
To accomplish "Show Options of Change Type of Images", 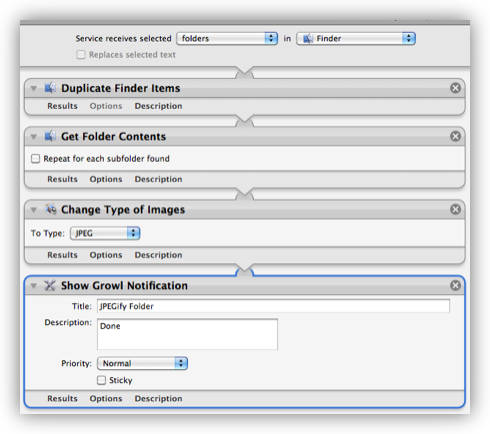I will pos(106,255).
